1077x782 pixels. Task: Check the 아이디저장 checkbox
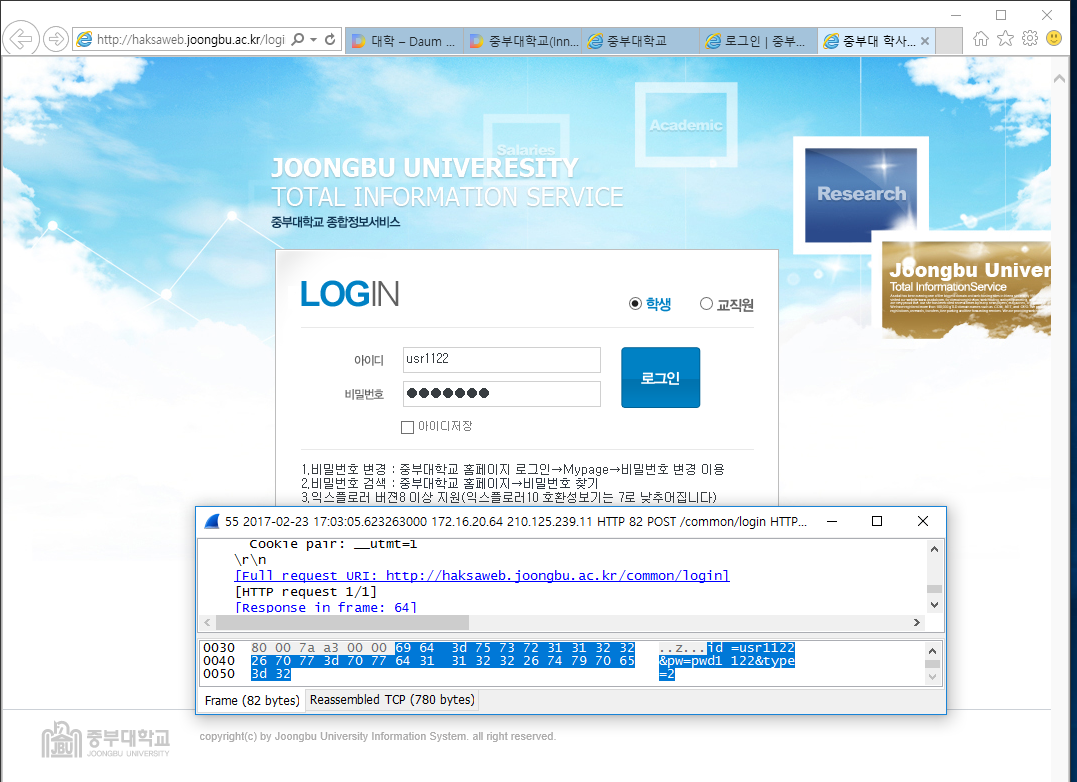point(407,428)
